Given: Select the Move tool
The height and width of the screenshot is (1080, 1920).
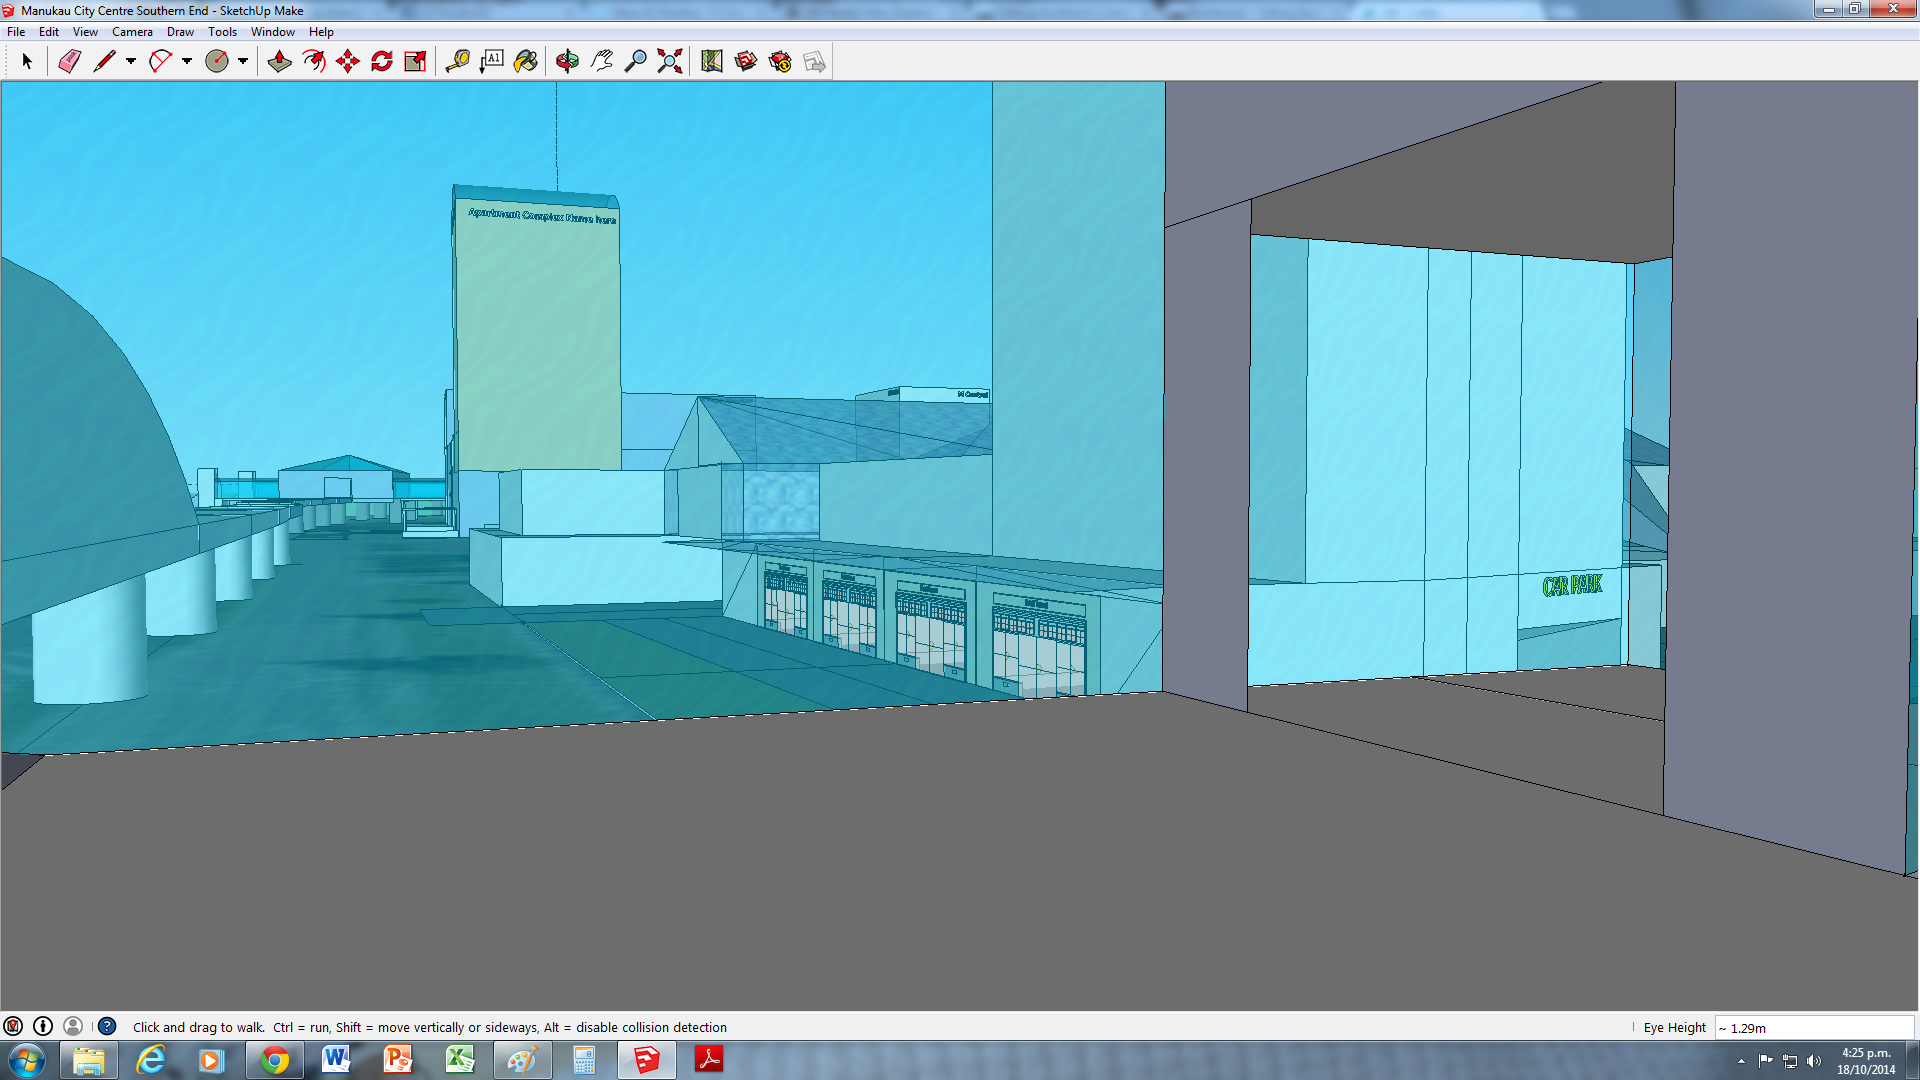Looking at the screenshot, I should click(348, 62).
